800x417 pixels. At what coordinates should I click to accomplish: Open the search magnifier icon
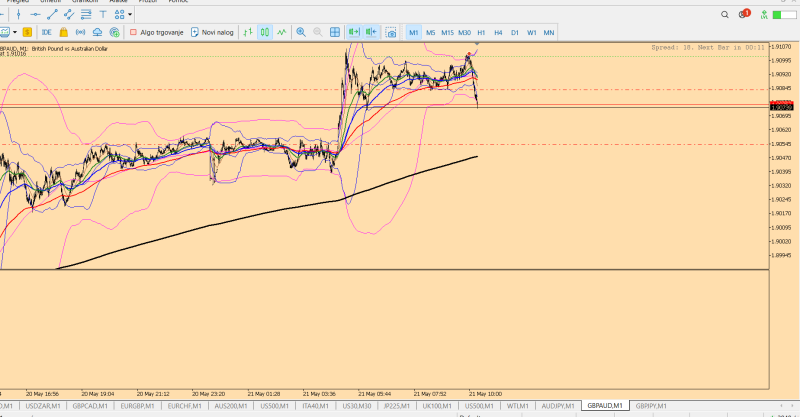tap(724, 15)
